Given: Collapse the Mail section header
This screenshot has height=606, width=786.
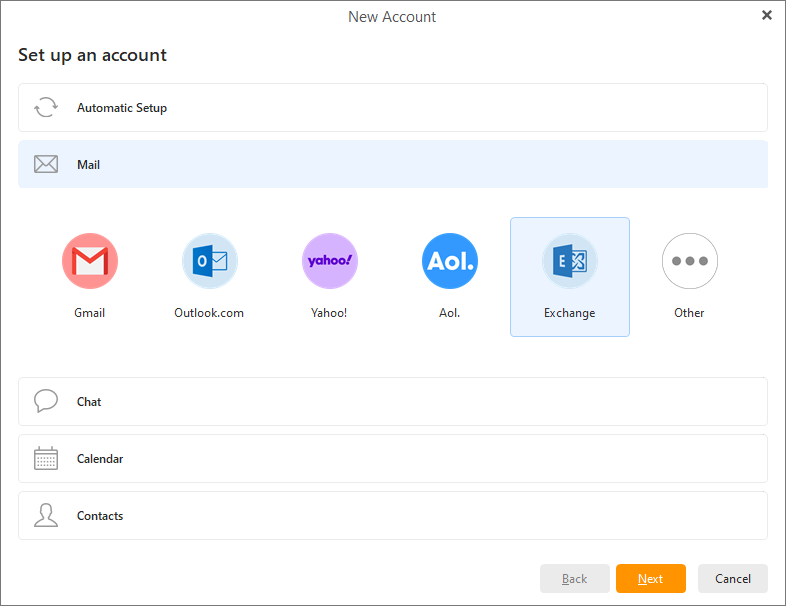Looking at the screenshot, I should pos(393,164).
